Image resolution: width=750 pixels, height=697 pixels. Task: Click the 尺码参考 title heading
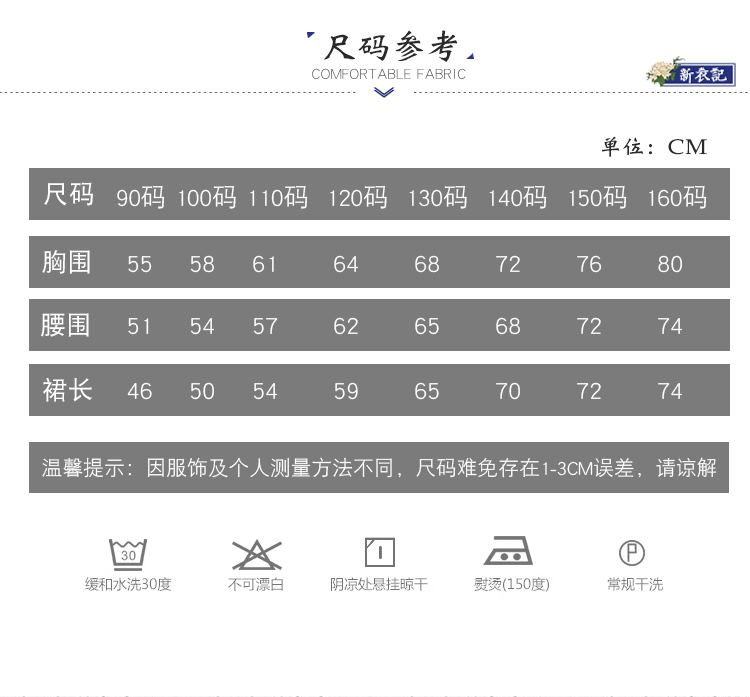pyautogui.click(x=389, y=47)
